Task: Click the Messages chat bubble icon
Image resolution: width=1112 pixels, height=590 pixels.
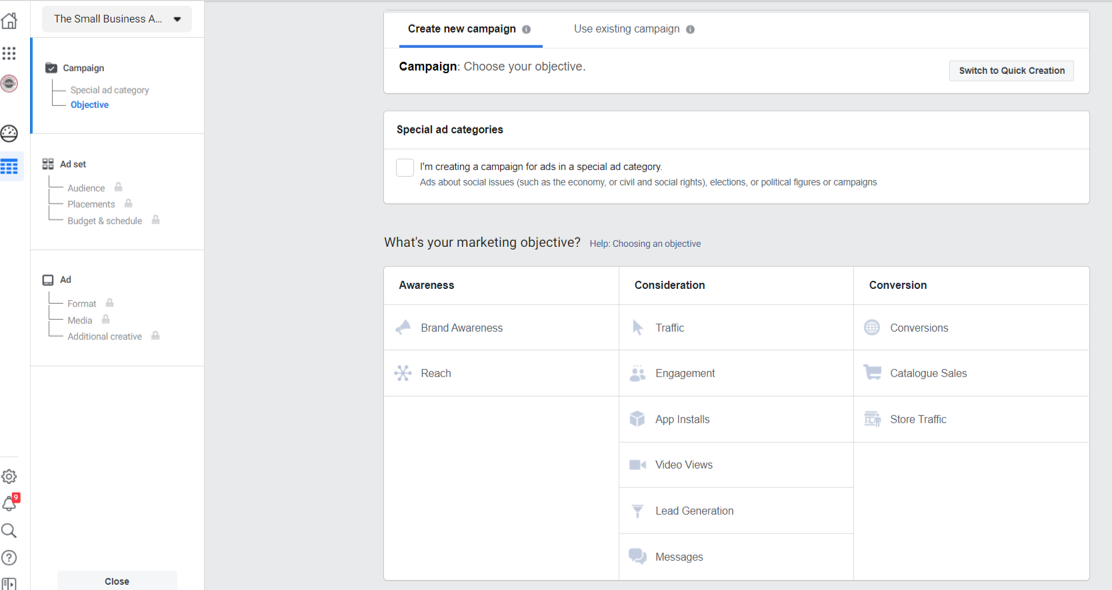Action: click(x=638, y=557)
